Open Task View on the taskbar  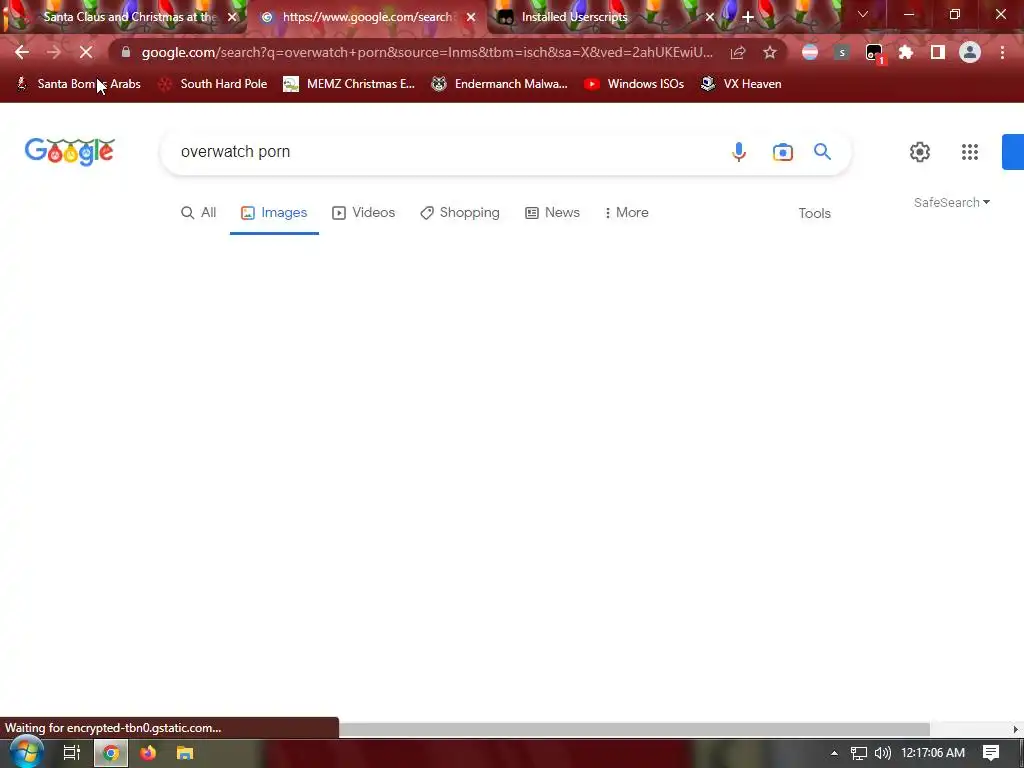[72, 753]
